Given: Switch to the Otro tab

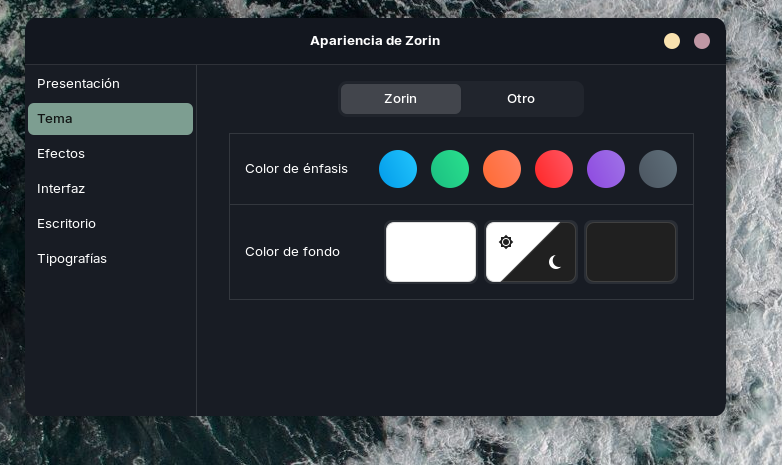Looking at the screenshot, I should (x=521, y=99).
